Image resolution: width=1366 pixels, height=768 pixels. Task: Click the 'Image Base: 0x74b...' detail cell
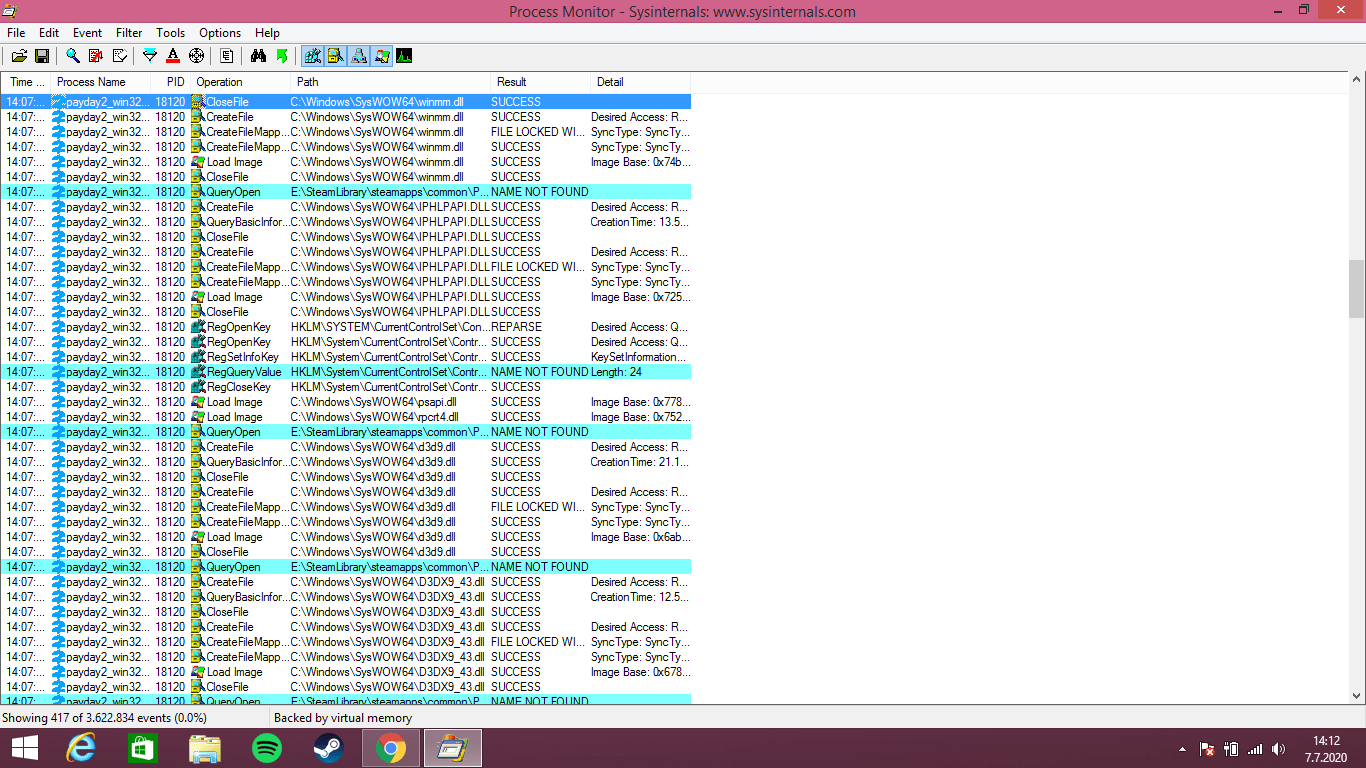[x=640, y=162]
